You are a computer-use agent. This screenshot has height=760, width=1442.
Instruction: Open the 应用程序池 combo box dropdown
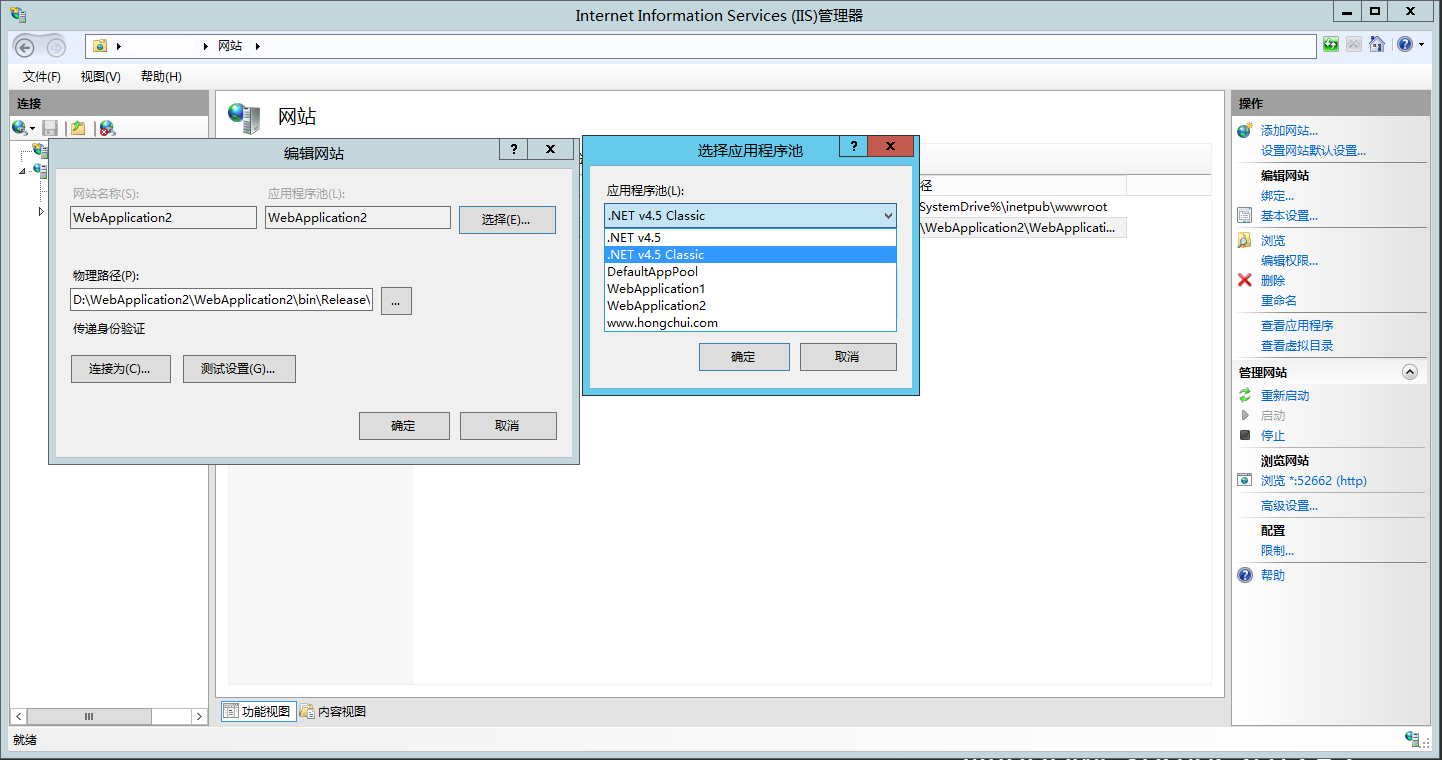coord(888,215)
